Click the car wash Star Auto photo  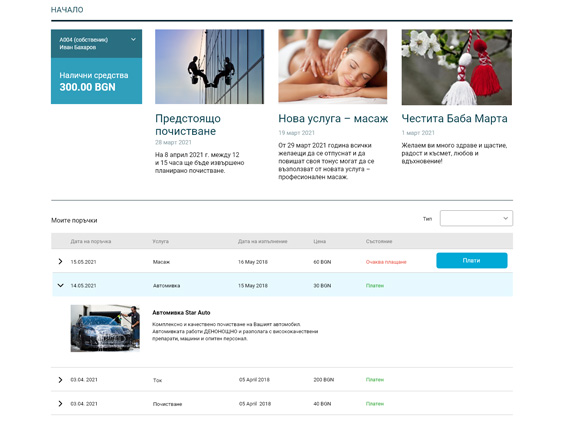coord(105,328)
